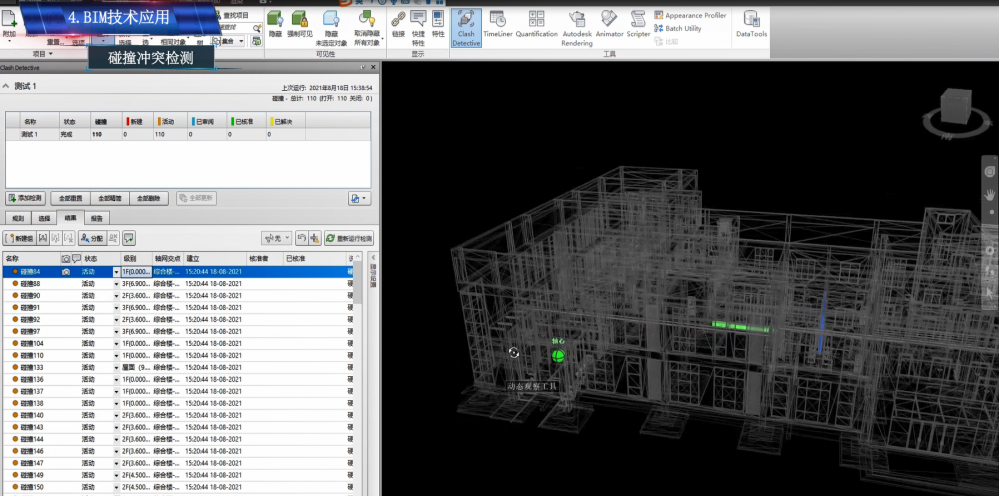Collapse the 测试 1 test panel header
This screenshot has width=999, height=496.
click(x=7, y=87)
